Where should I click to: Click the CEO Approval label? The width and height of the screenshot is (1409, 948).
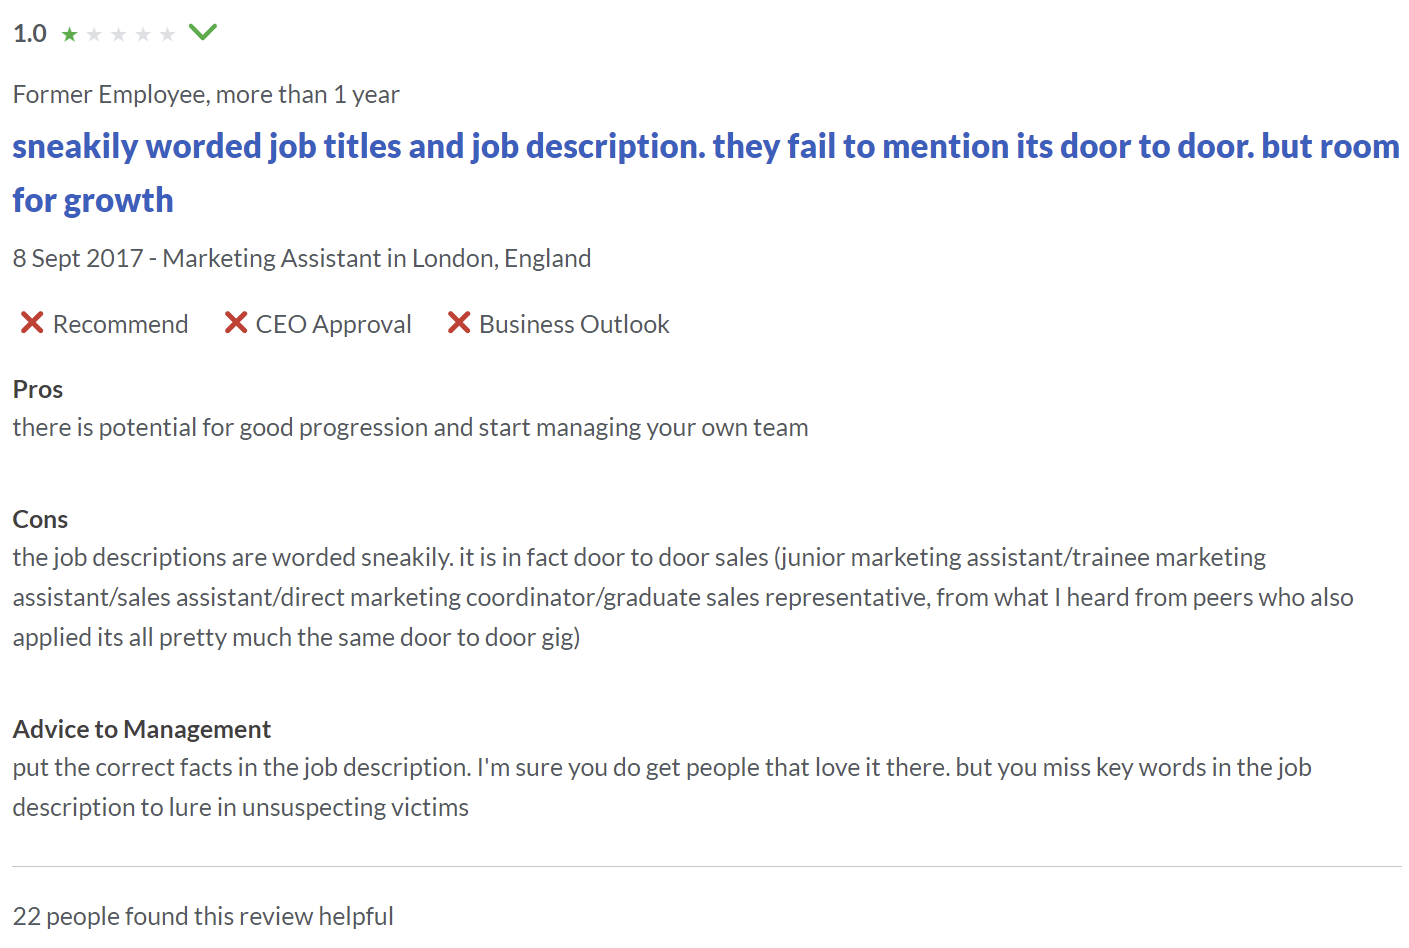pos(333,324)
